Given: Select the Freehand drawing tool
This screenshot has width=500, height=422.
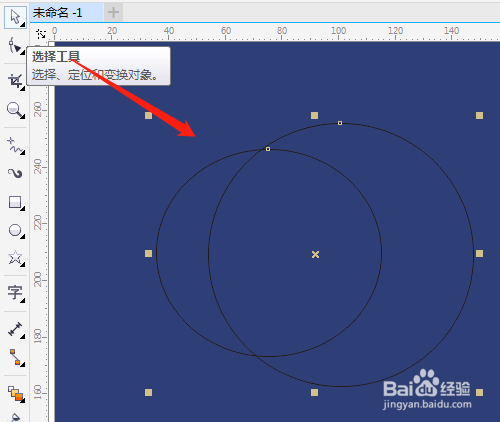Looking at the screenshot, I should [x=15, y=146].
